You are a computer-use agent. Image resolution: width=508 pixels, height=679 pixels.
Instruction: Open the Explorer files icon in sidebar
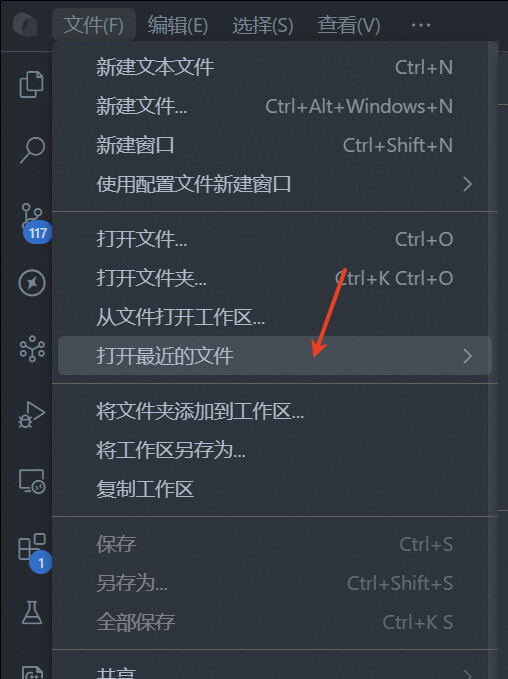[x=32, y=84]
